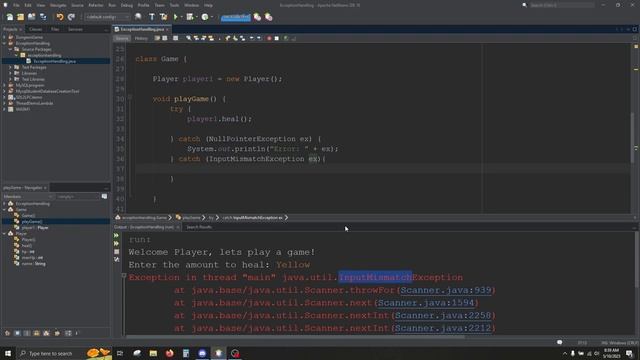
Task: Expand the DungeonGame project node
Action: tap(4, 37)
